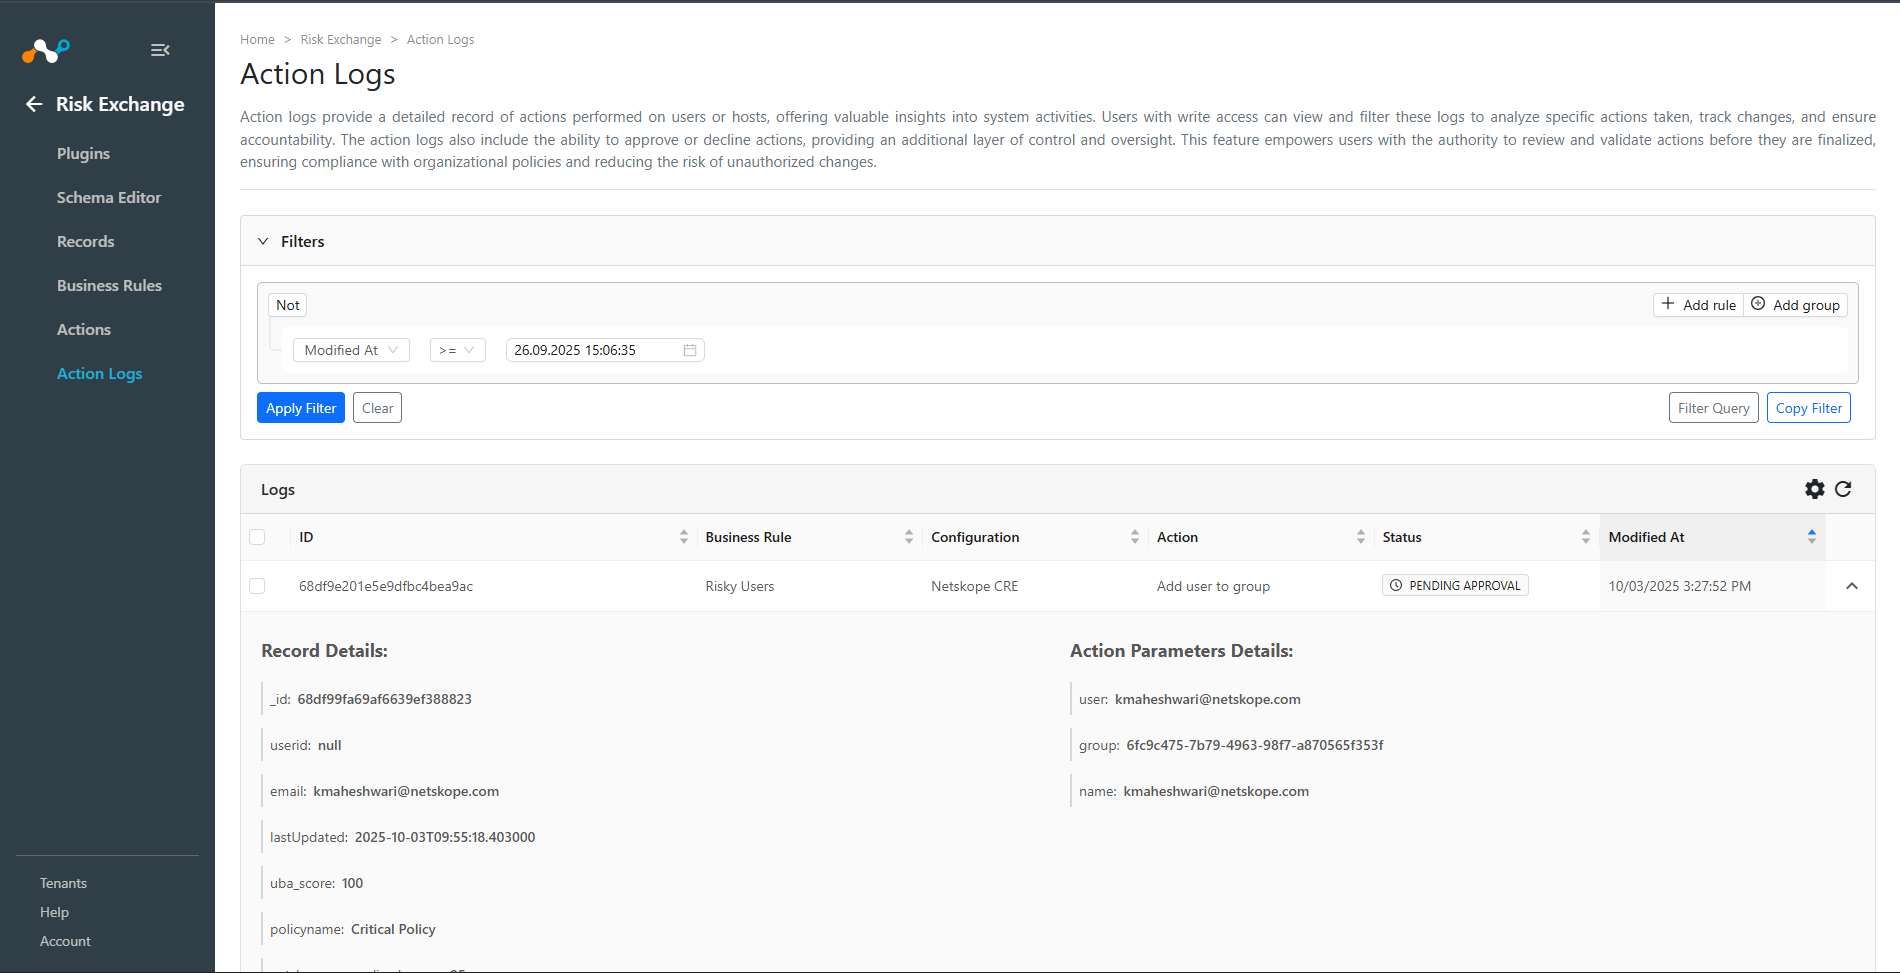The width and height of the screenshot is (1900, 973).
Task: Open the >= operator dropdown
Action: [457, 350]
